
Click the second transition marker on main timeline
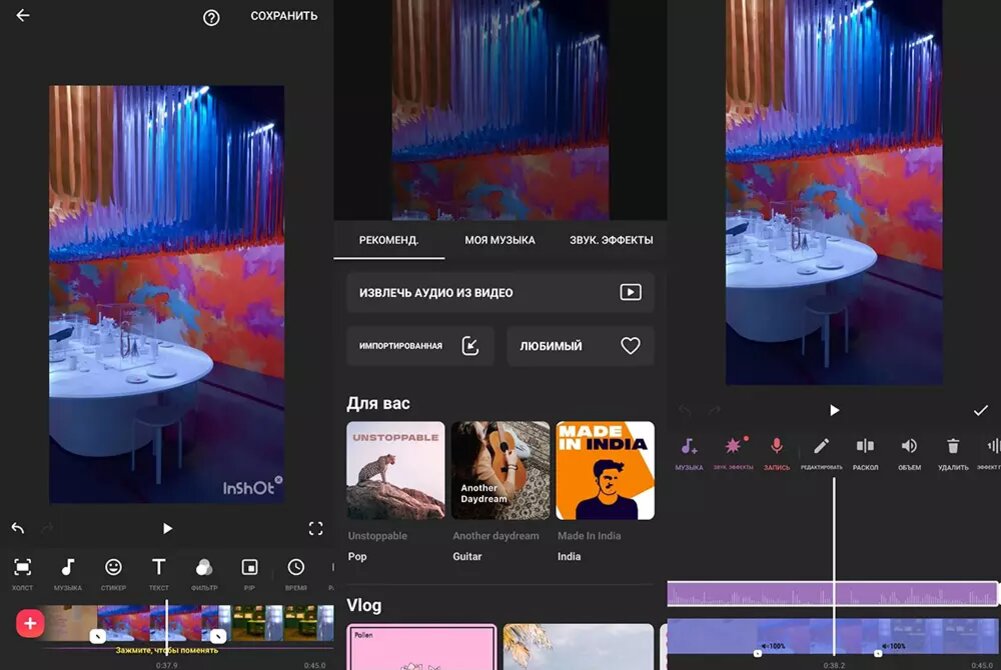pyautogui.click(x=218, y=636)
